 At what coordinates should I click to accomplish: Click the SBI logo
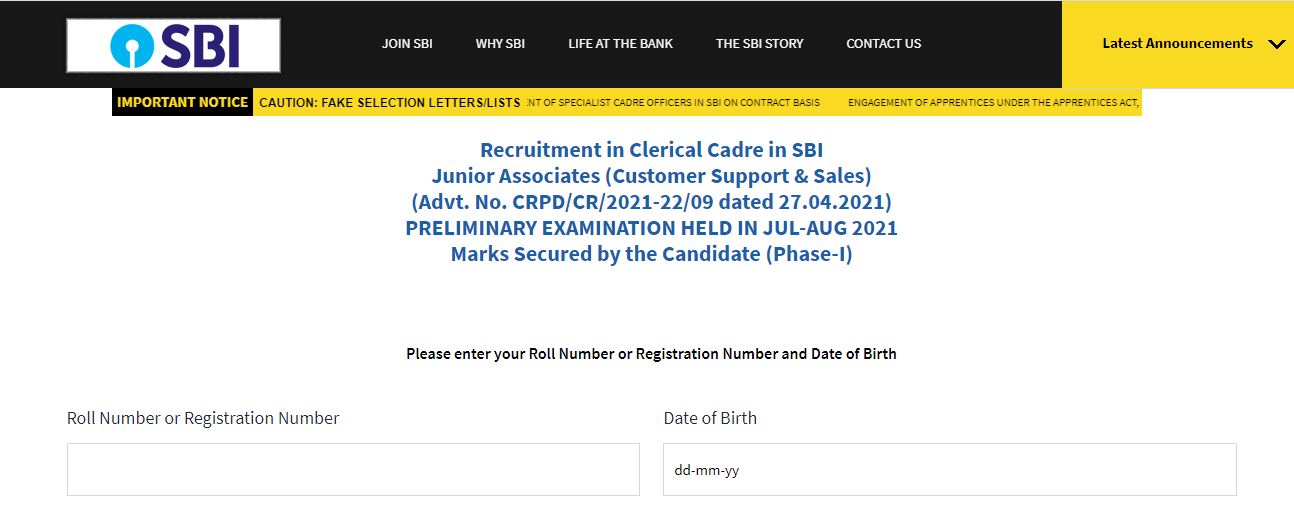point(173,45)
